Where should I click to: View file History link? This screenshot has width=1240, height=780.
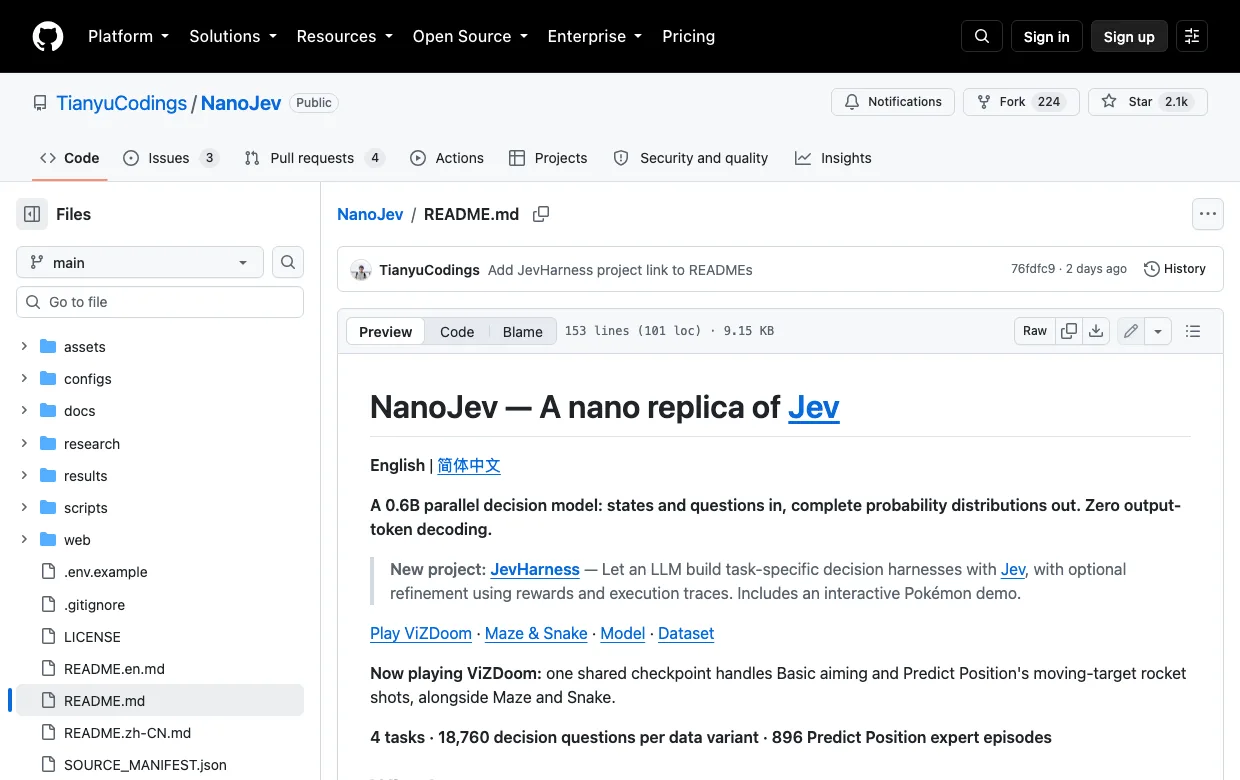[x=1175, y=269]
